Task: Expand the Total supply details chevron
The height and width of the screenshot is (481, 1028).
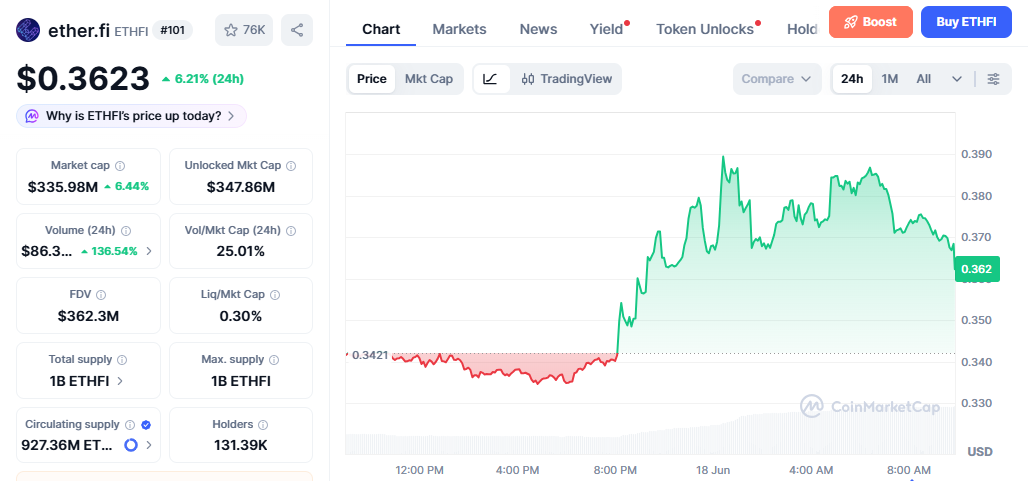Action: tap(119, 381)
